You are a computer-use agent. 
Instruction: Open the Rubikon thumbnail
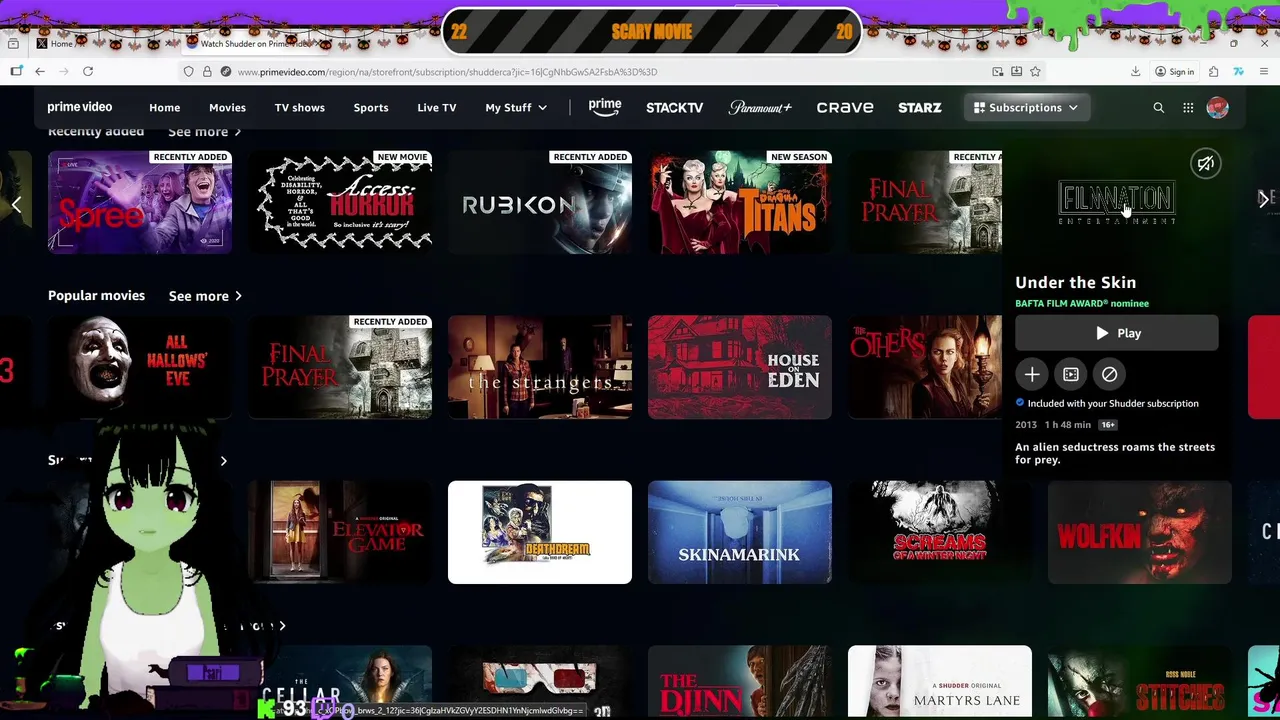pyautogui.click(x=540, y=202)
